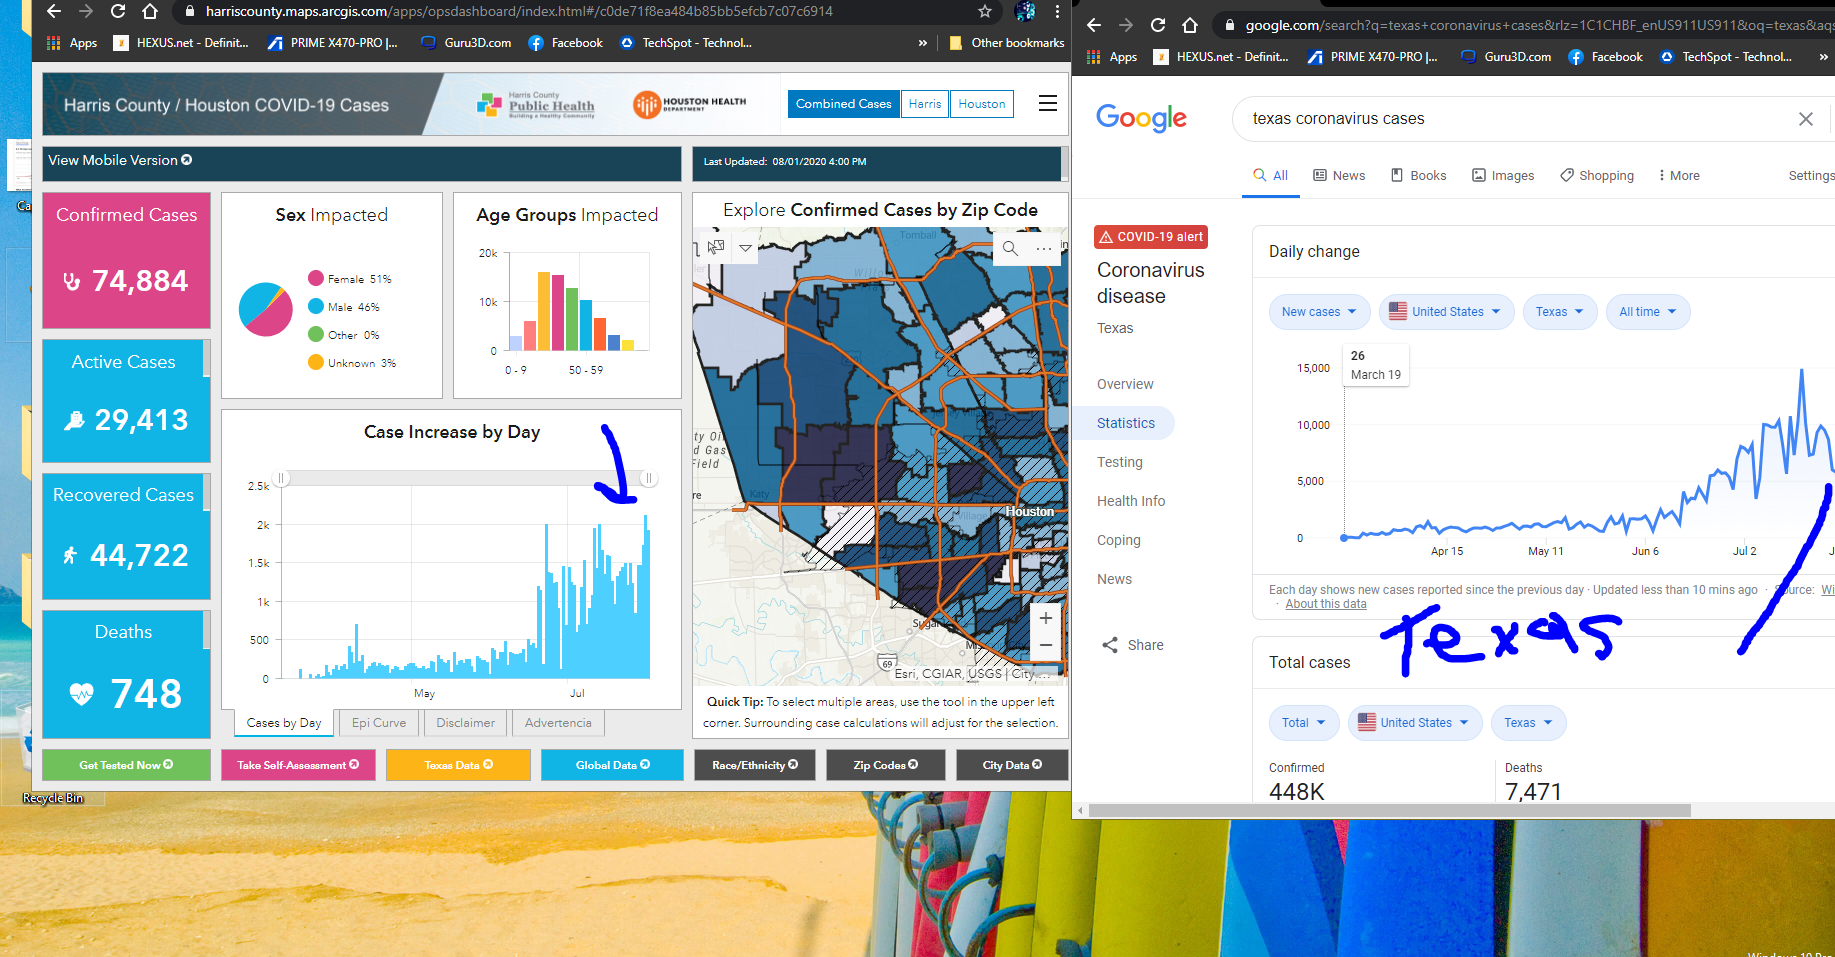Click the Get Tested Now button
The image size is (1835, 957).
(x=126, y=765)
